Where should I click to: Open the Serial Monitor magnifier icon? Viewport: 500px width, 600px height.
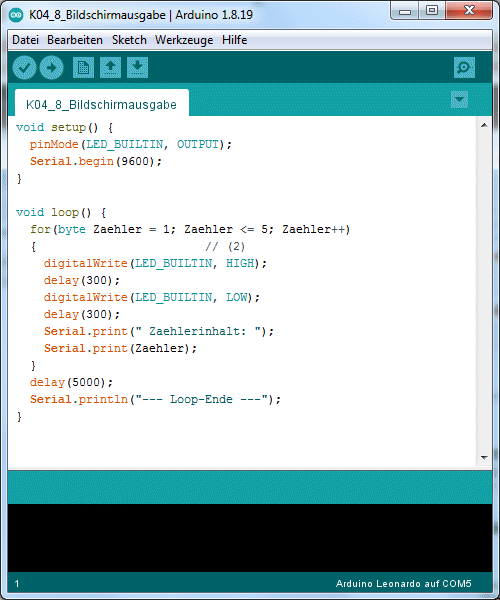point(464,68)
